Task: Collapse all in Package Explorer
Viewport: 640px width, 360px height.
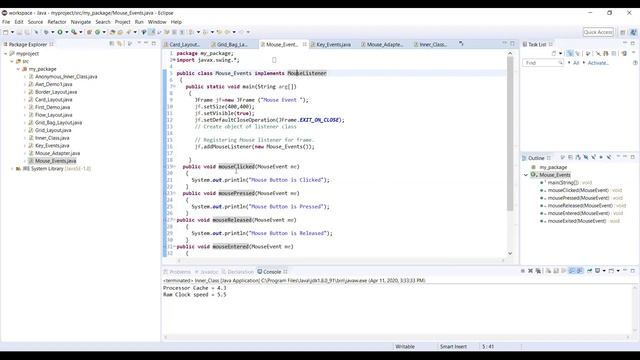Action: 111,43
